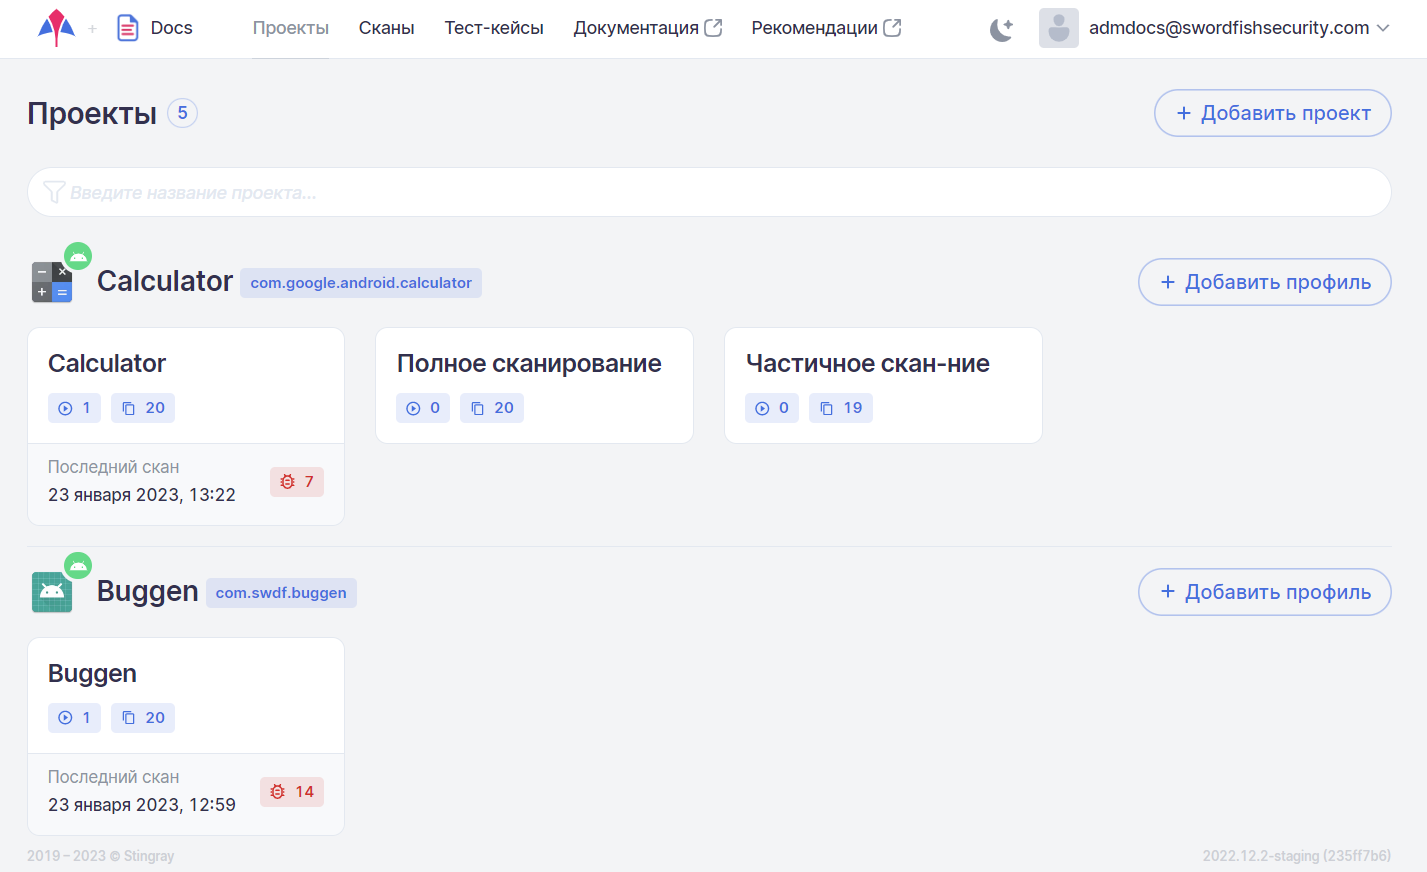Switch to Тест-кейсы tab
This screenshot has height=872, width=1427.
pos(494,28)
